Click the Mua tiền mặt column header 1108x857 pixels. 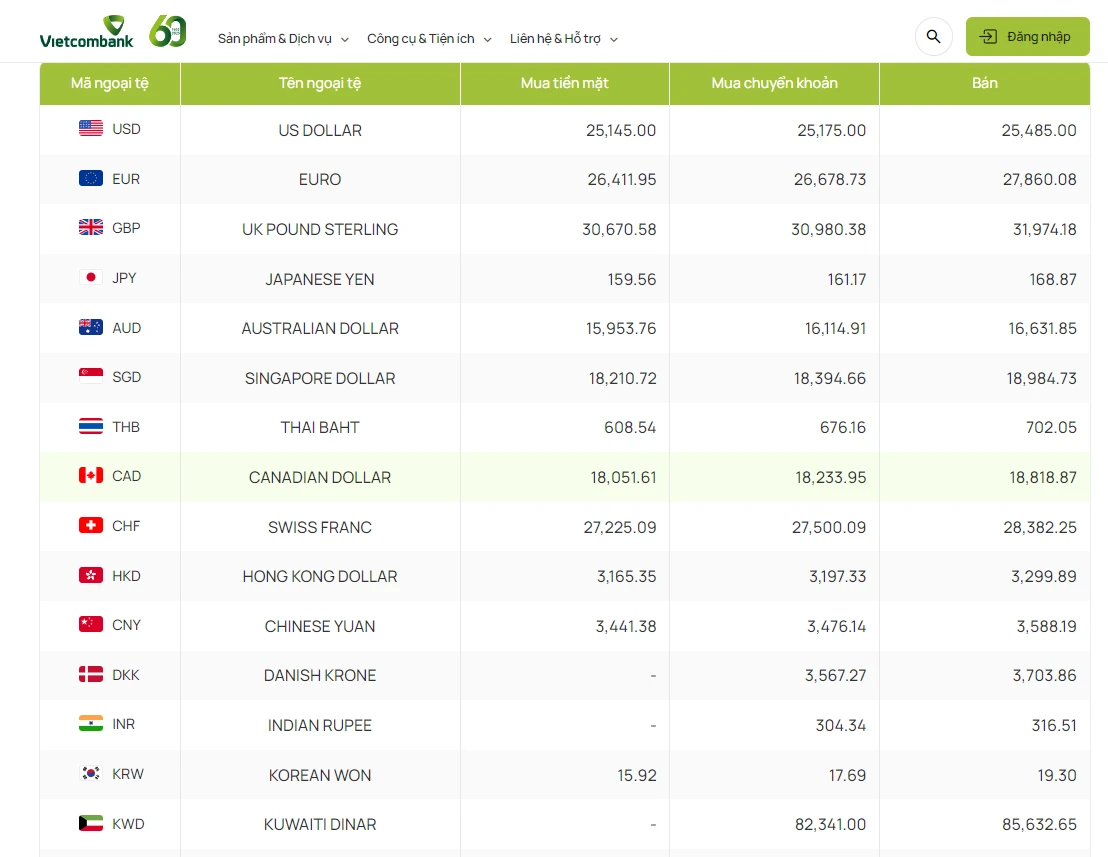point(564,83)
